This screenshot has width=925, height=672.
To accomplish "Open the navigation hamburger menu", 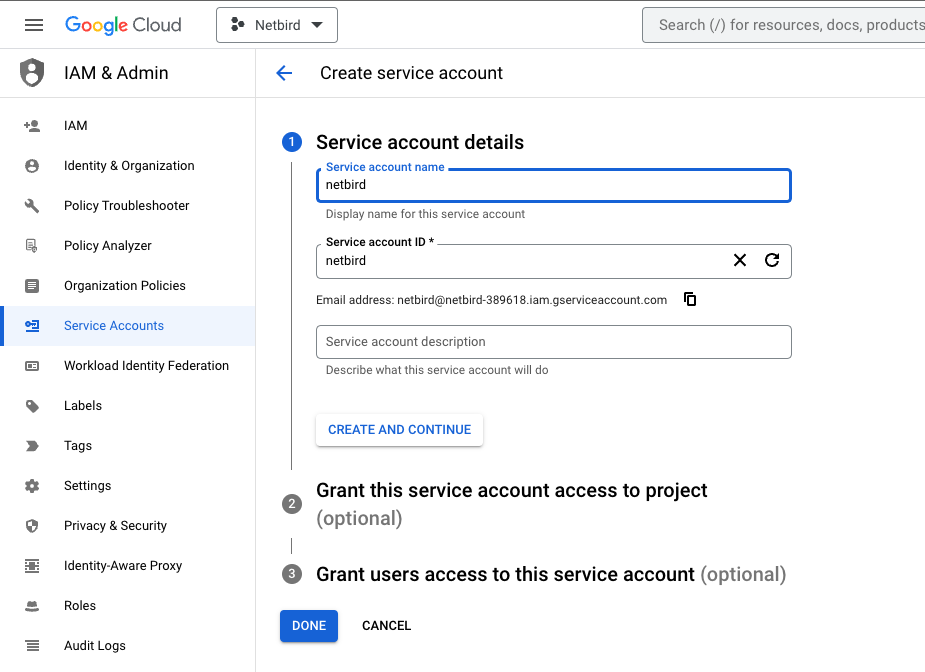I will (x=33, y=25).
